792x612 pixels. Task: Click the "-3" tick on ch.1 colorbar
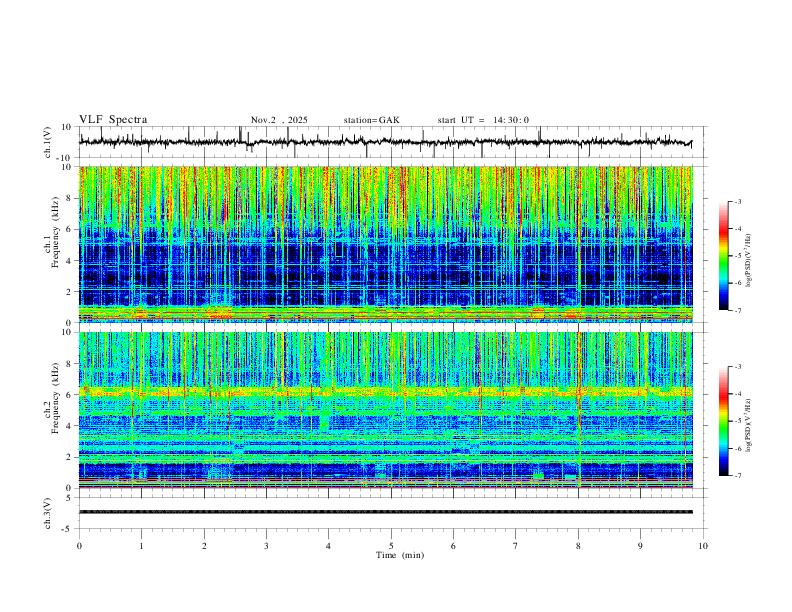[738, 201]
